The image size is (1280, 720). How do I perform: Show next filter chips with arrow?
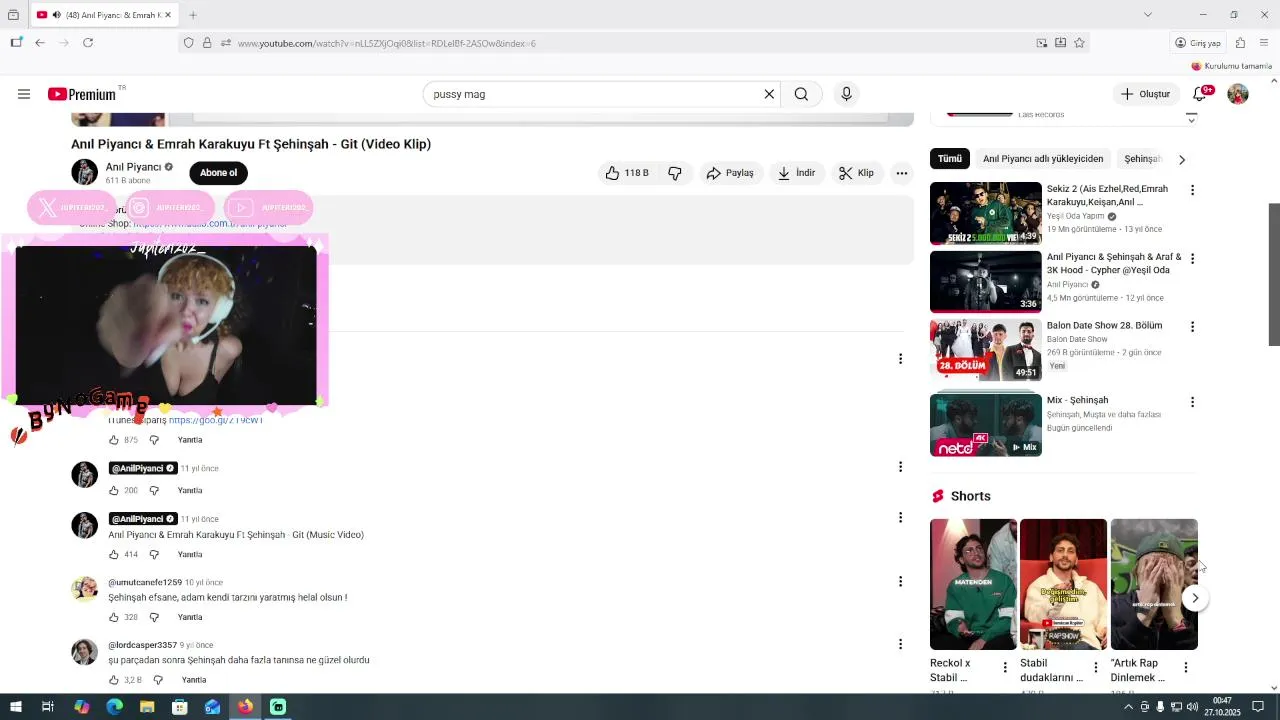1182,159
